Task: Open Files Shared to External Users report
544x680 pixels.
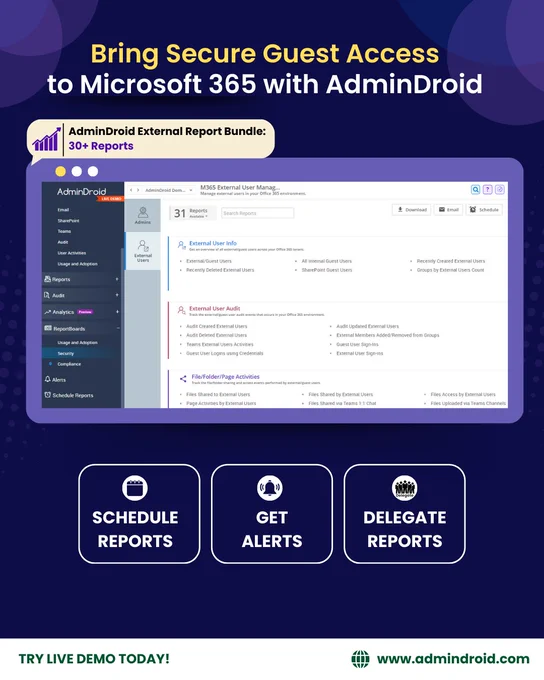Action: point(218,395)
